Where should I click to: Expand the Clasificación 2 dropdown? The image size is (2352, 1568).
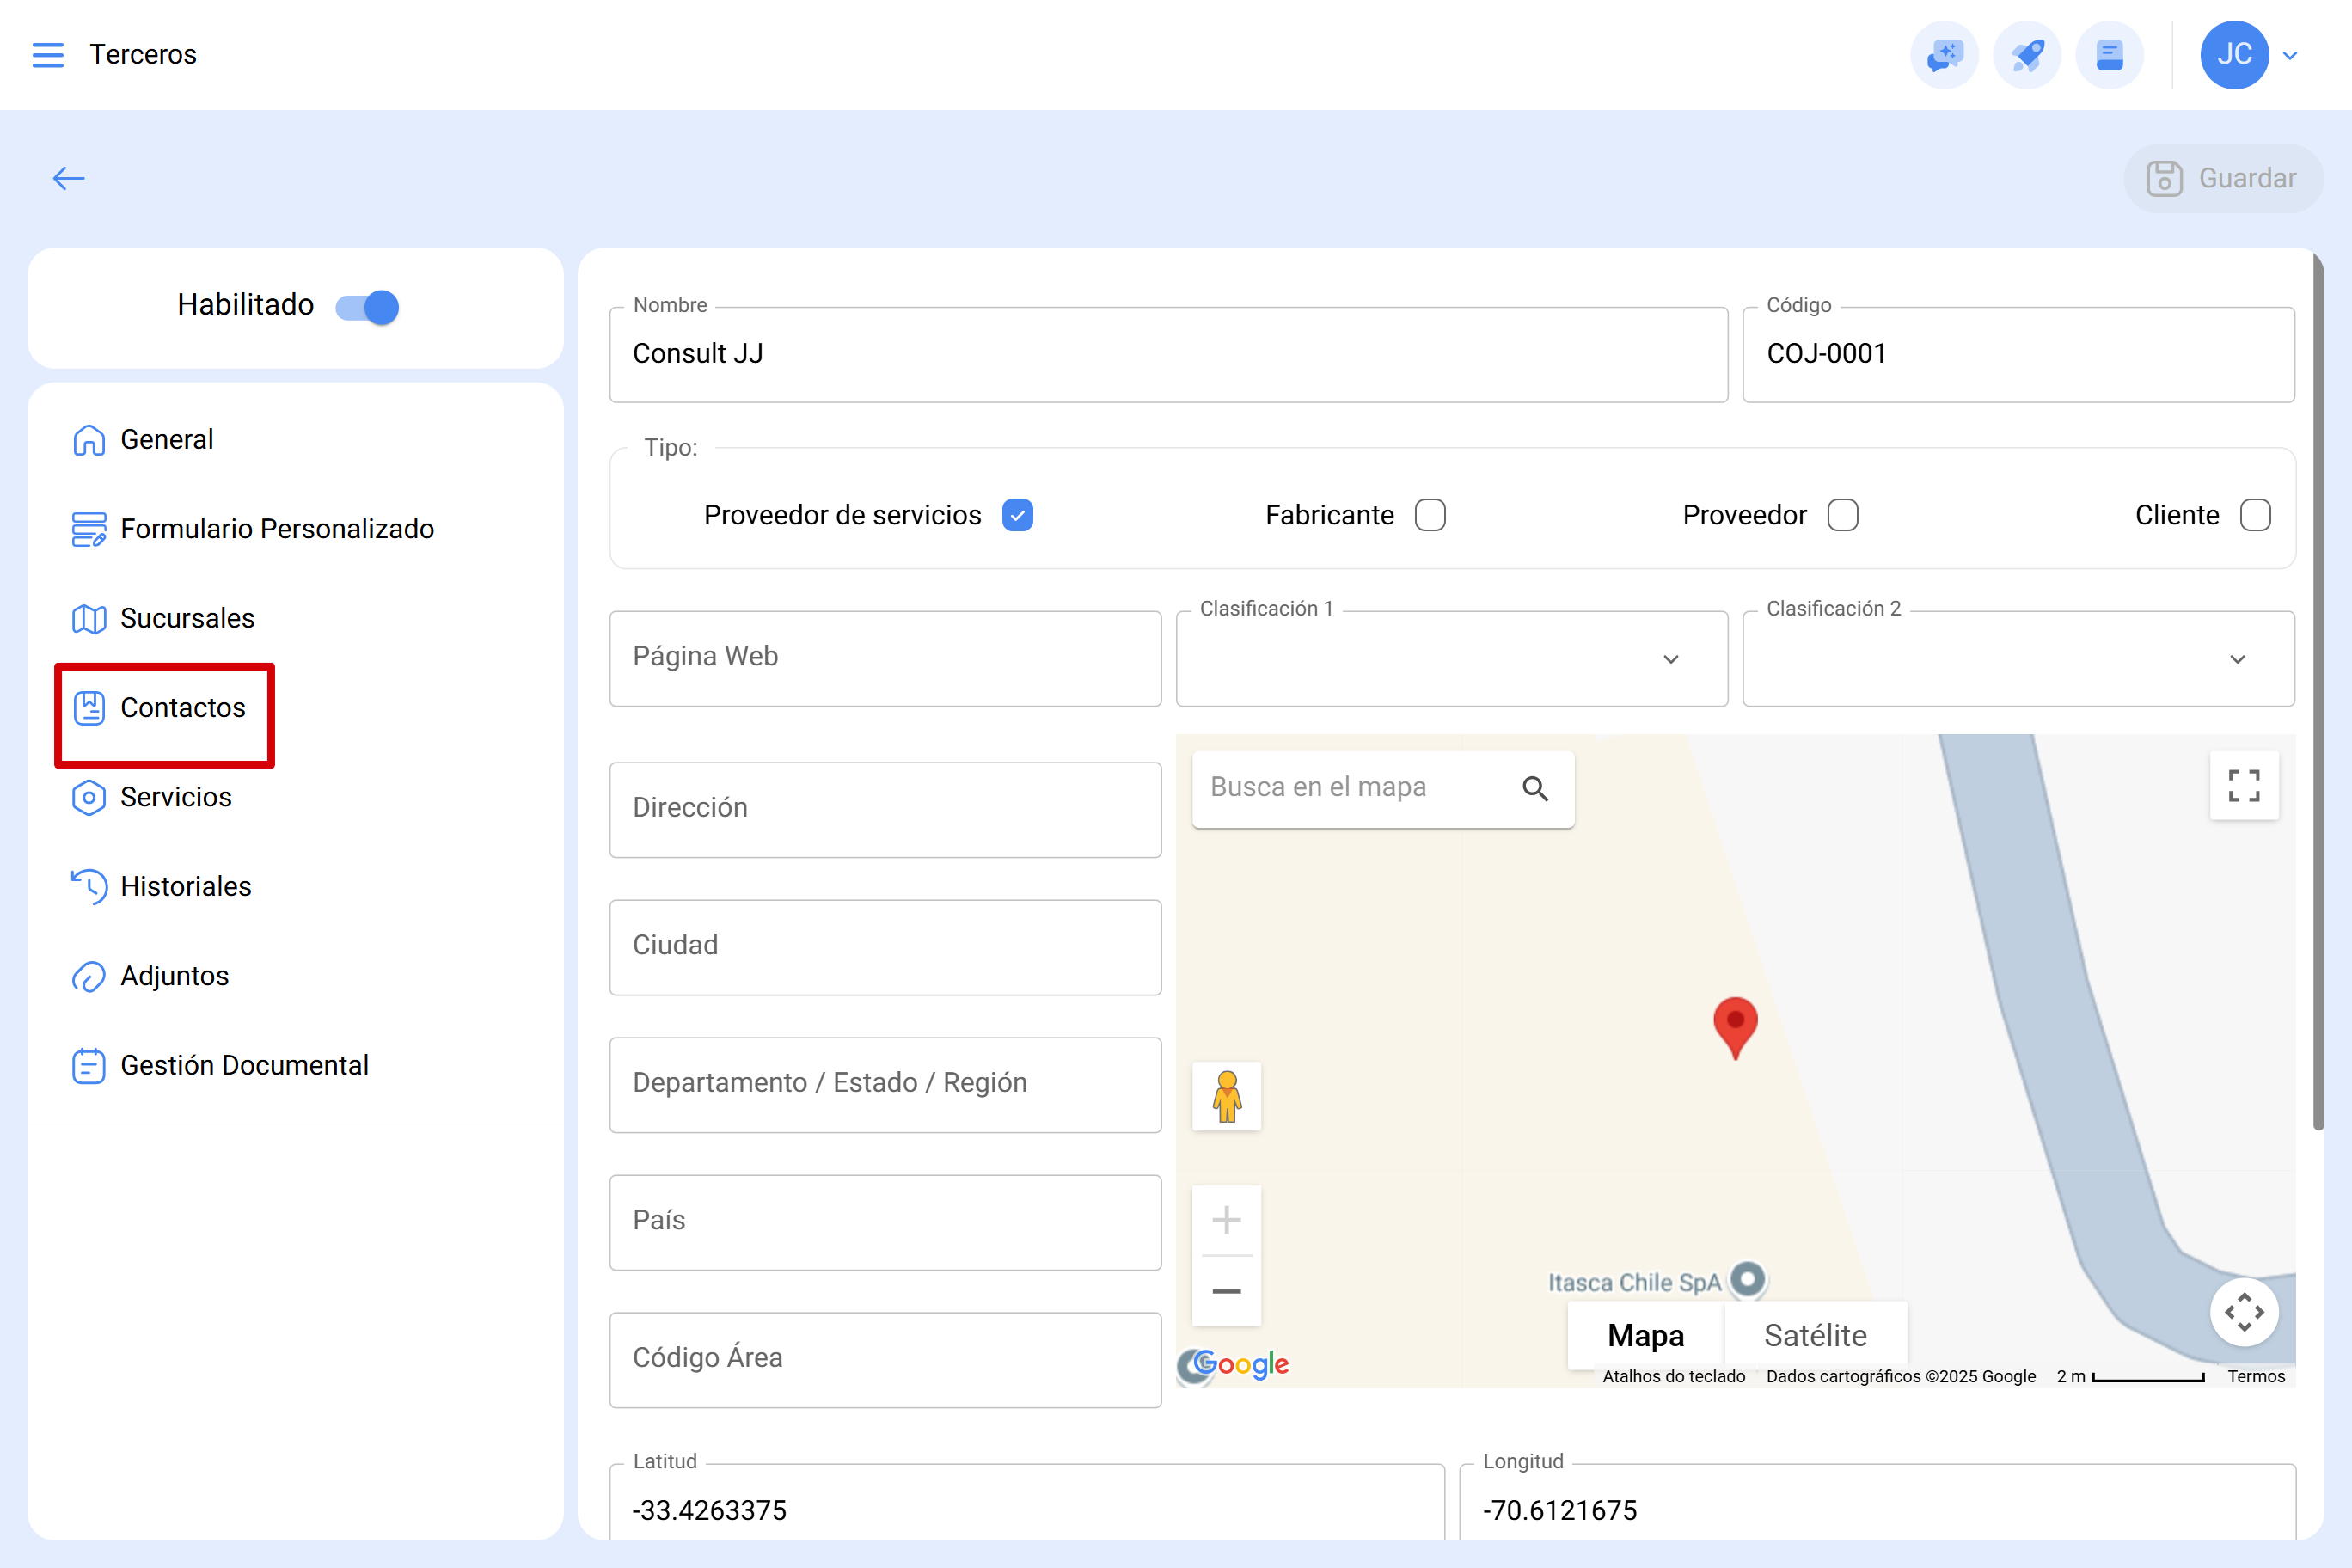click(2018, 658)
